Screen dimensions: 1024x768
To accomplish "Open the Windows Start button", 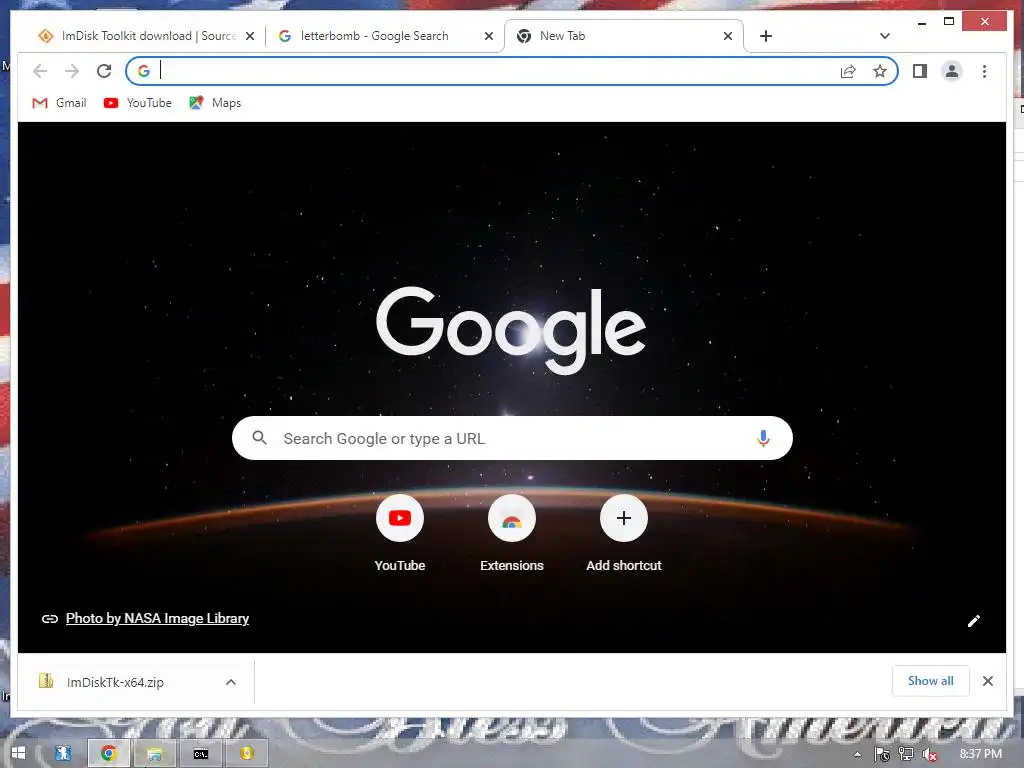I will pyautogui.click(x=18, y=753).
